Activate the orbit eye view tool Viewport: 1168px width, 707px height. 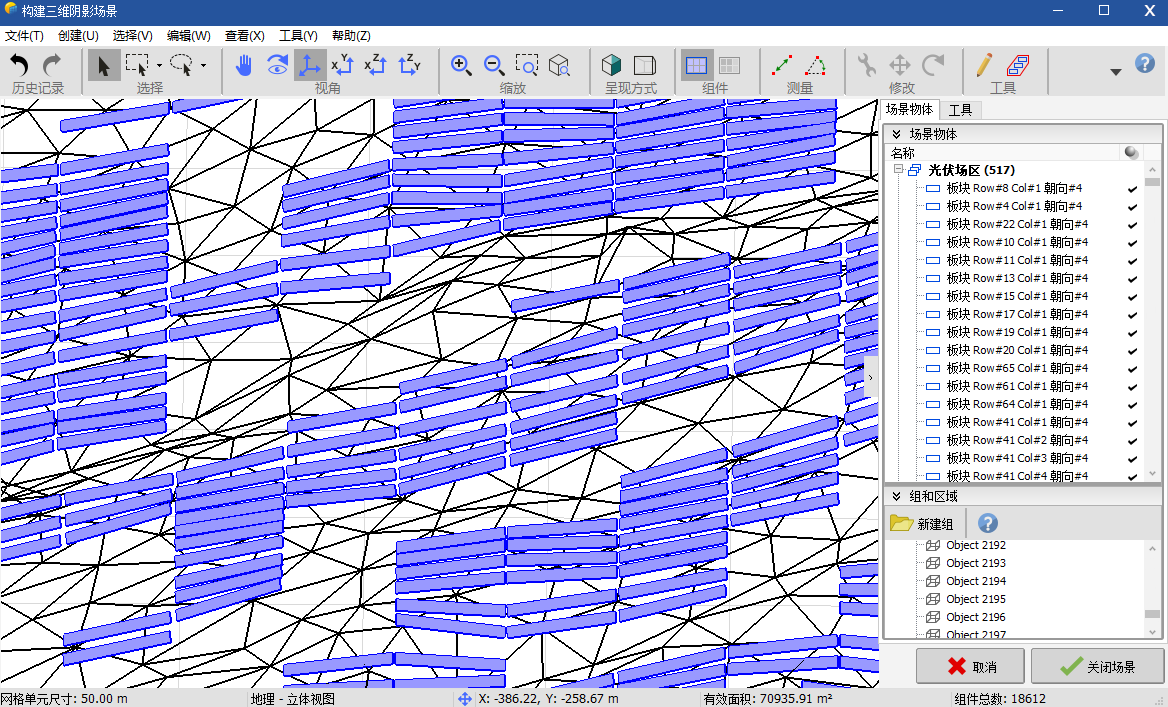point(277,66)
